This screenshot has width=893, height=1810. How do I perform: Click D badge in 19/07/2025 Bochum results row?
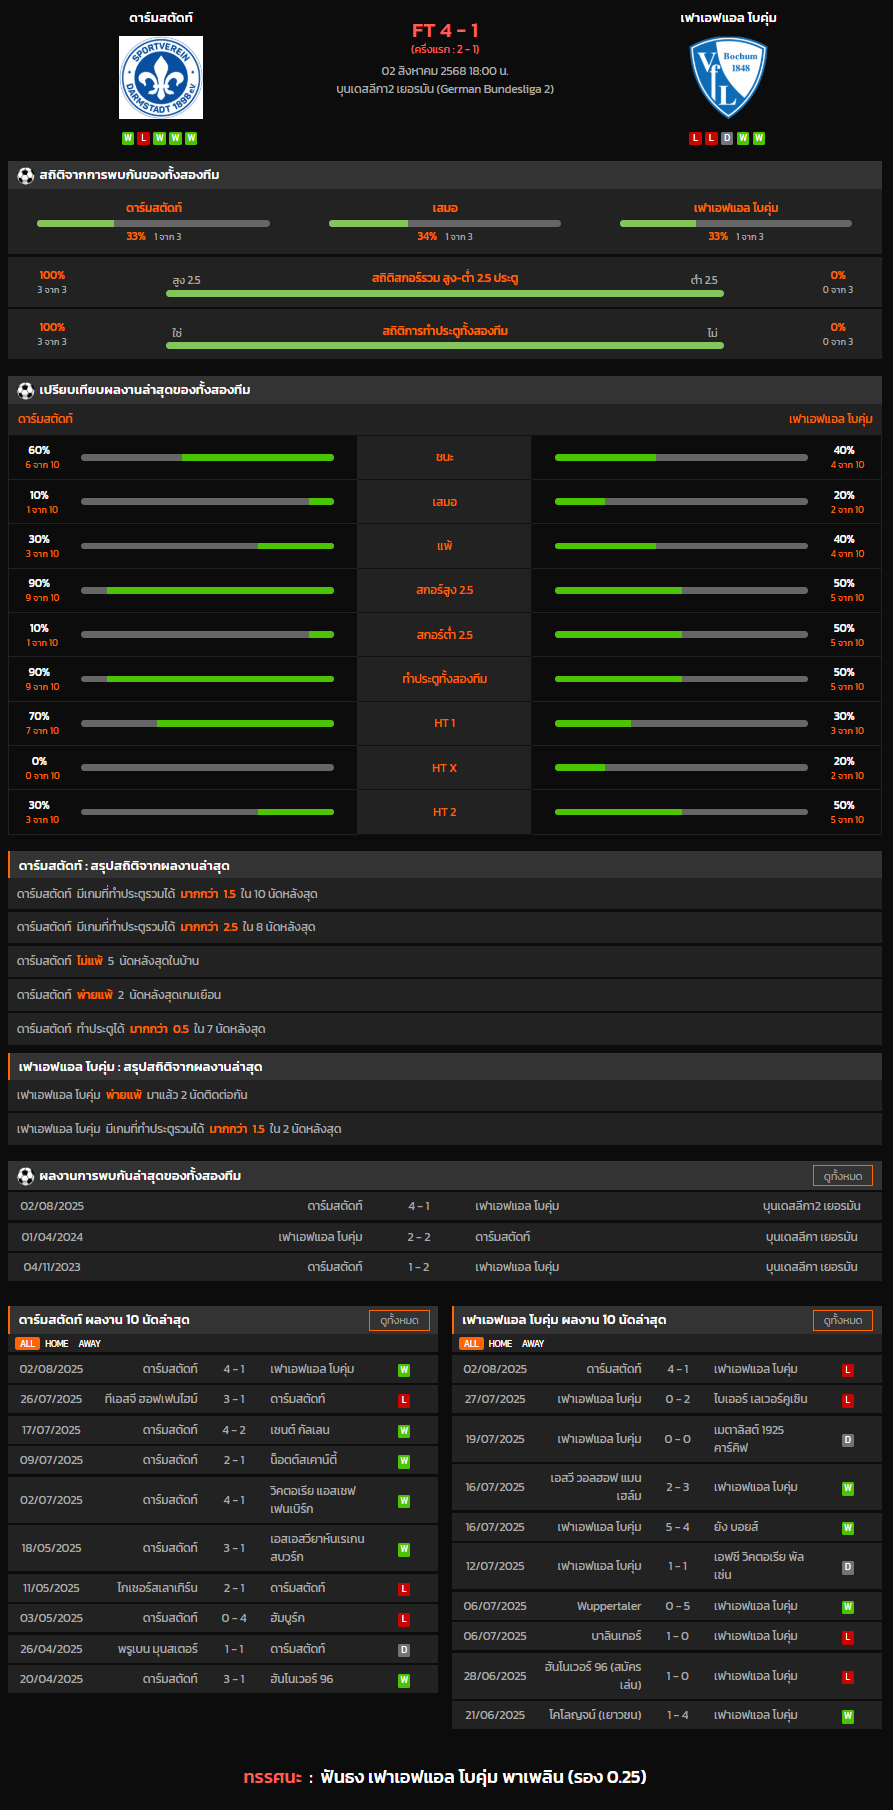click(848, 1440)
